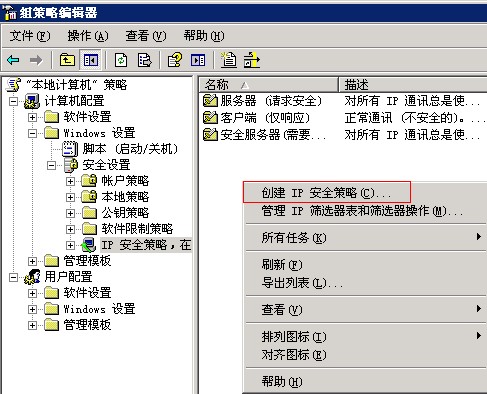Click the Export list toolbar icon
The height and width of the screenshot is (394, 487).
tap(144, 60)
